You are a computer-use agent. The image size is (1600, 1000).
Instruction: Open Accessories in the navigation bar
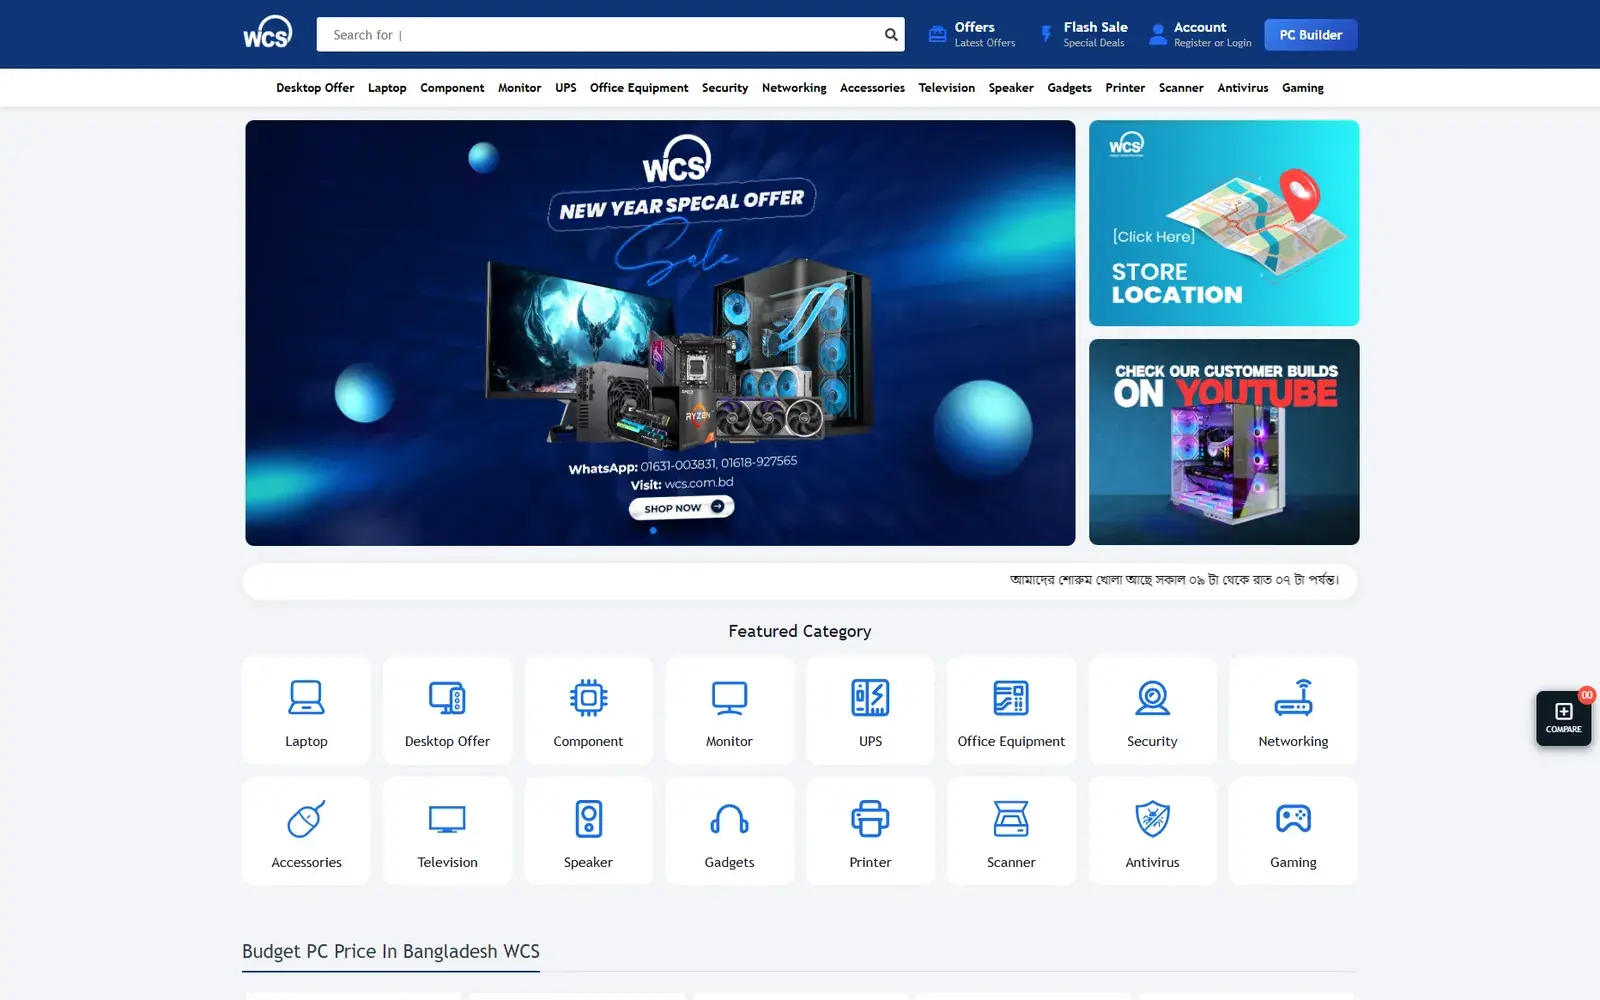click(x=872, y=88)
